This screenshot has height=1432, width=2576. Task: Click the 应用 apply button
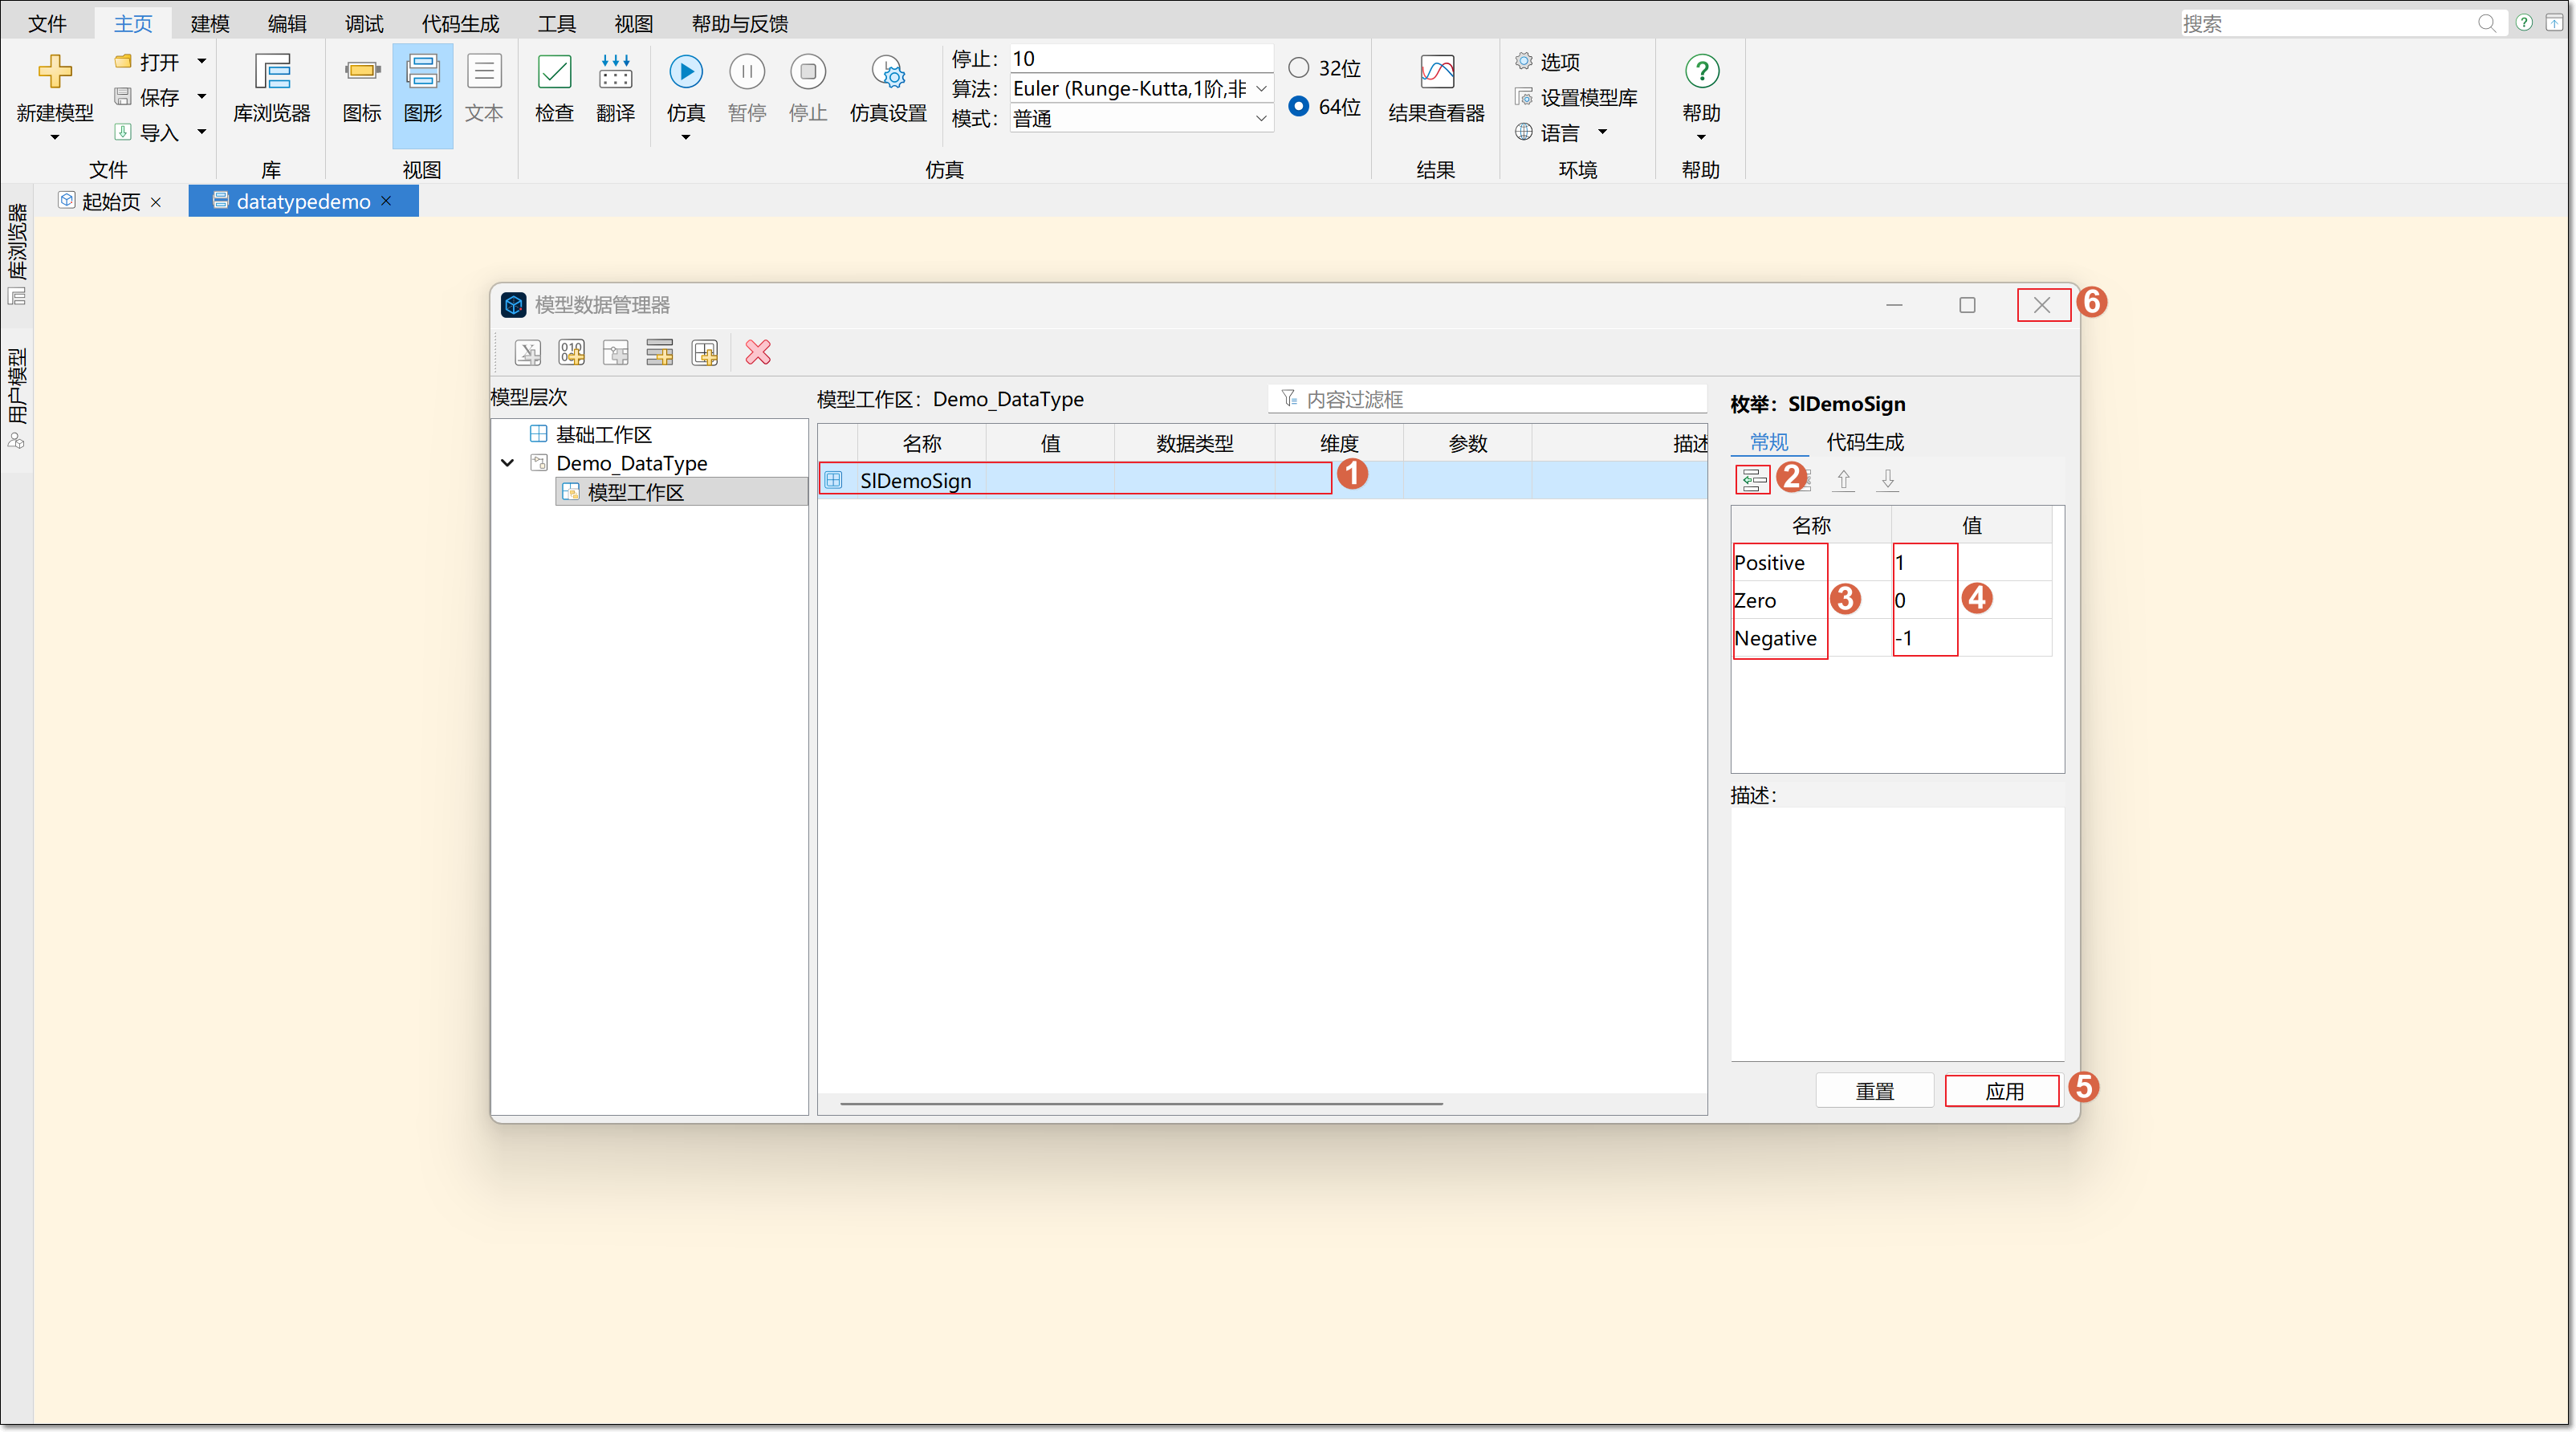click(2002, 1091)
